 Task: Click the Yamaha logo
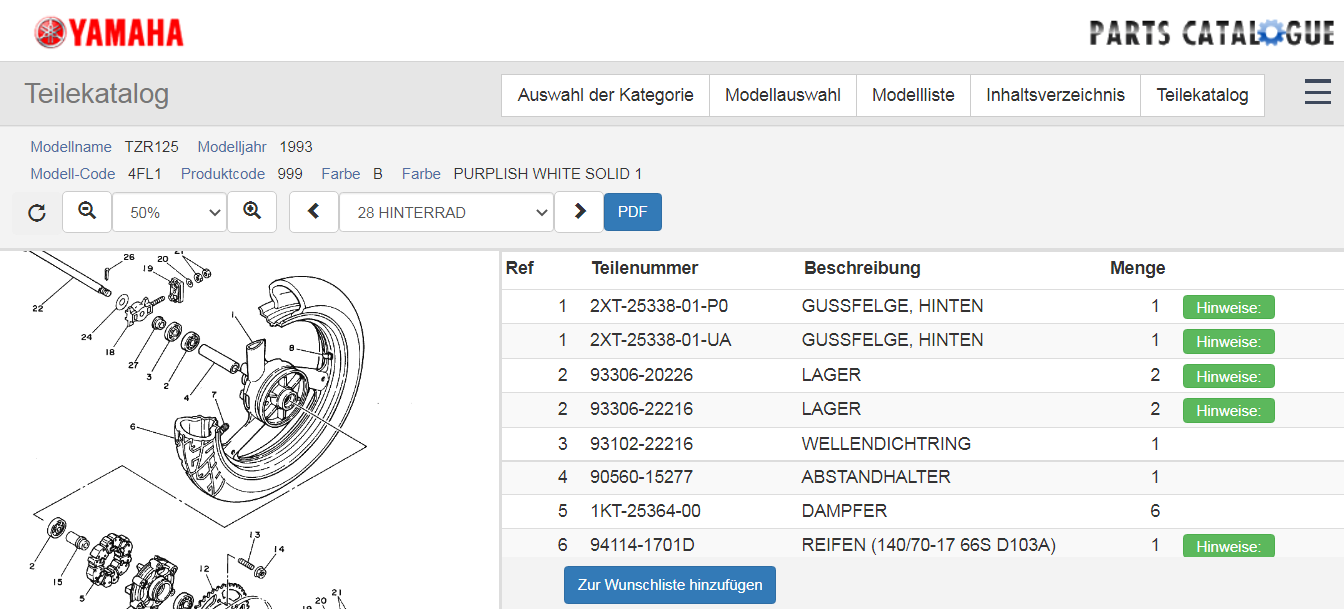109,32
